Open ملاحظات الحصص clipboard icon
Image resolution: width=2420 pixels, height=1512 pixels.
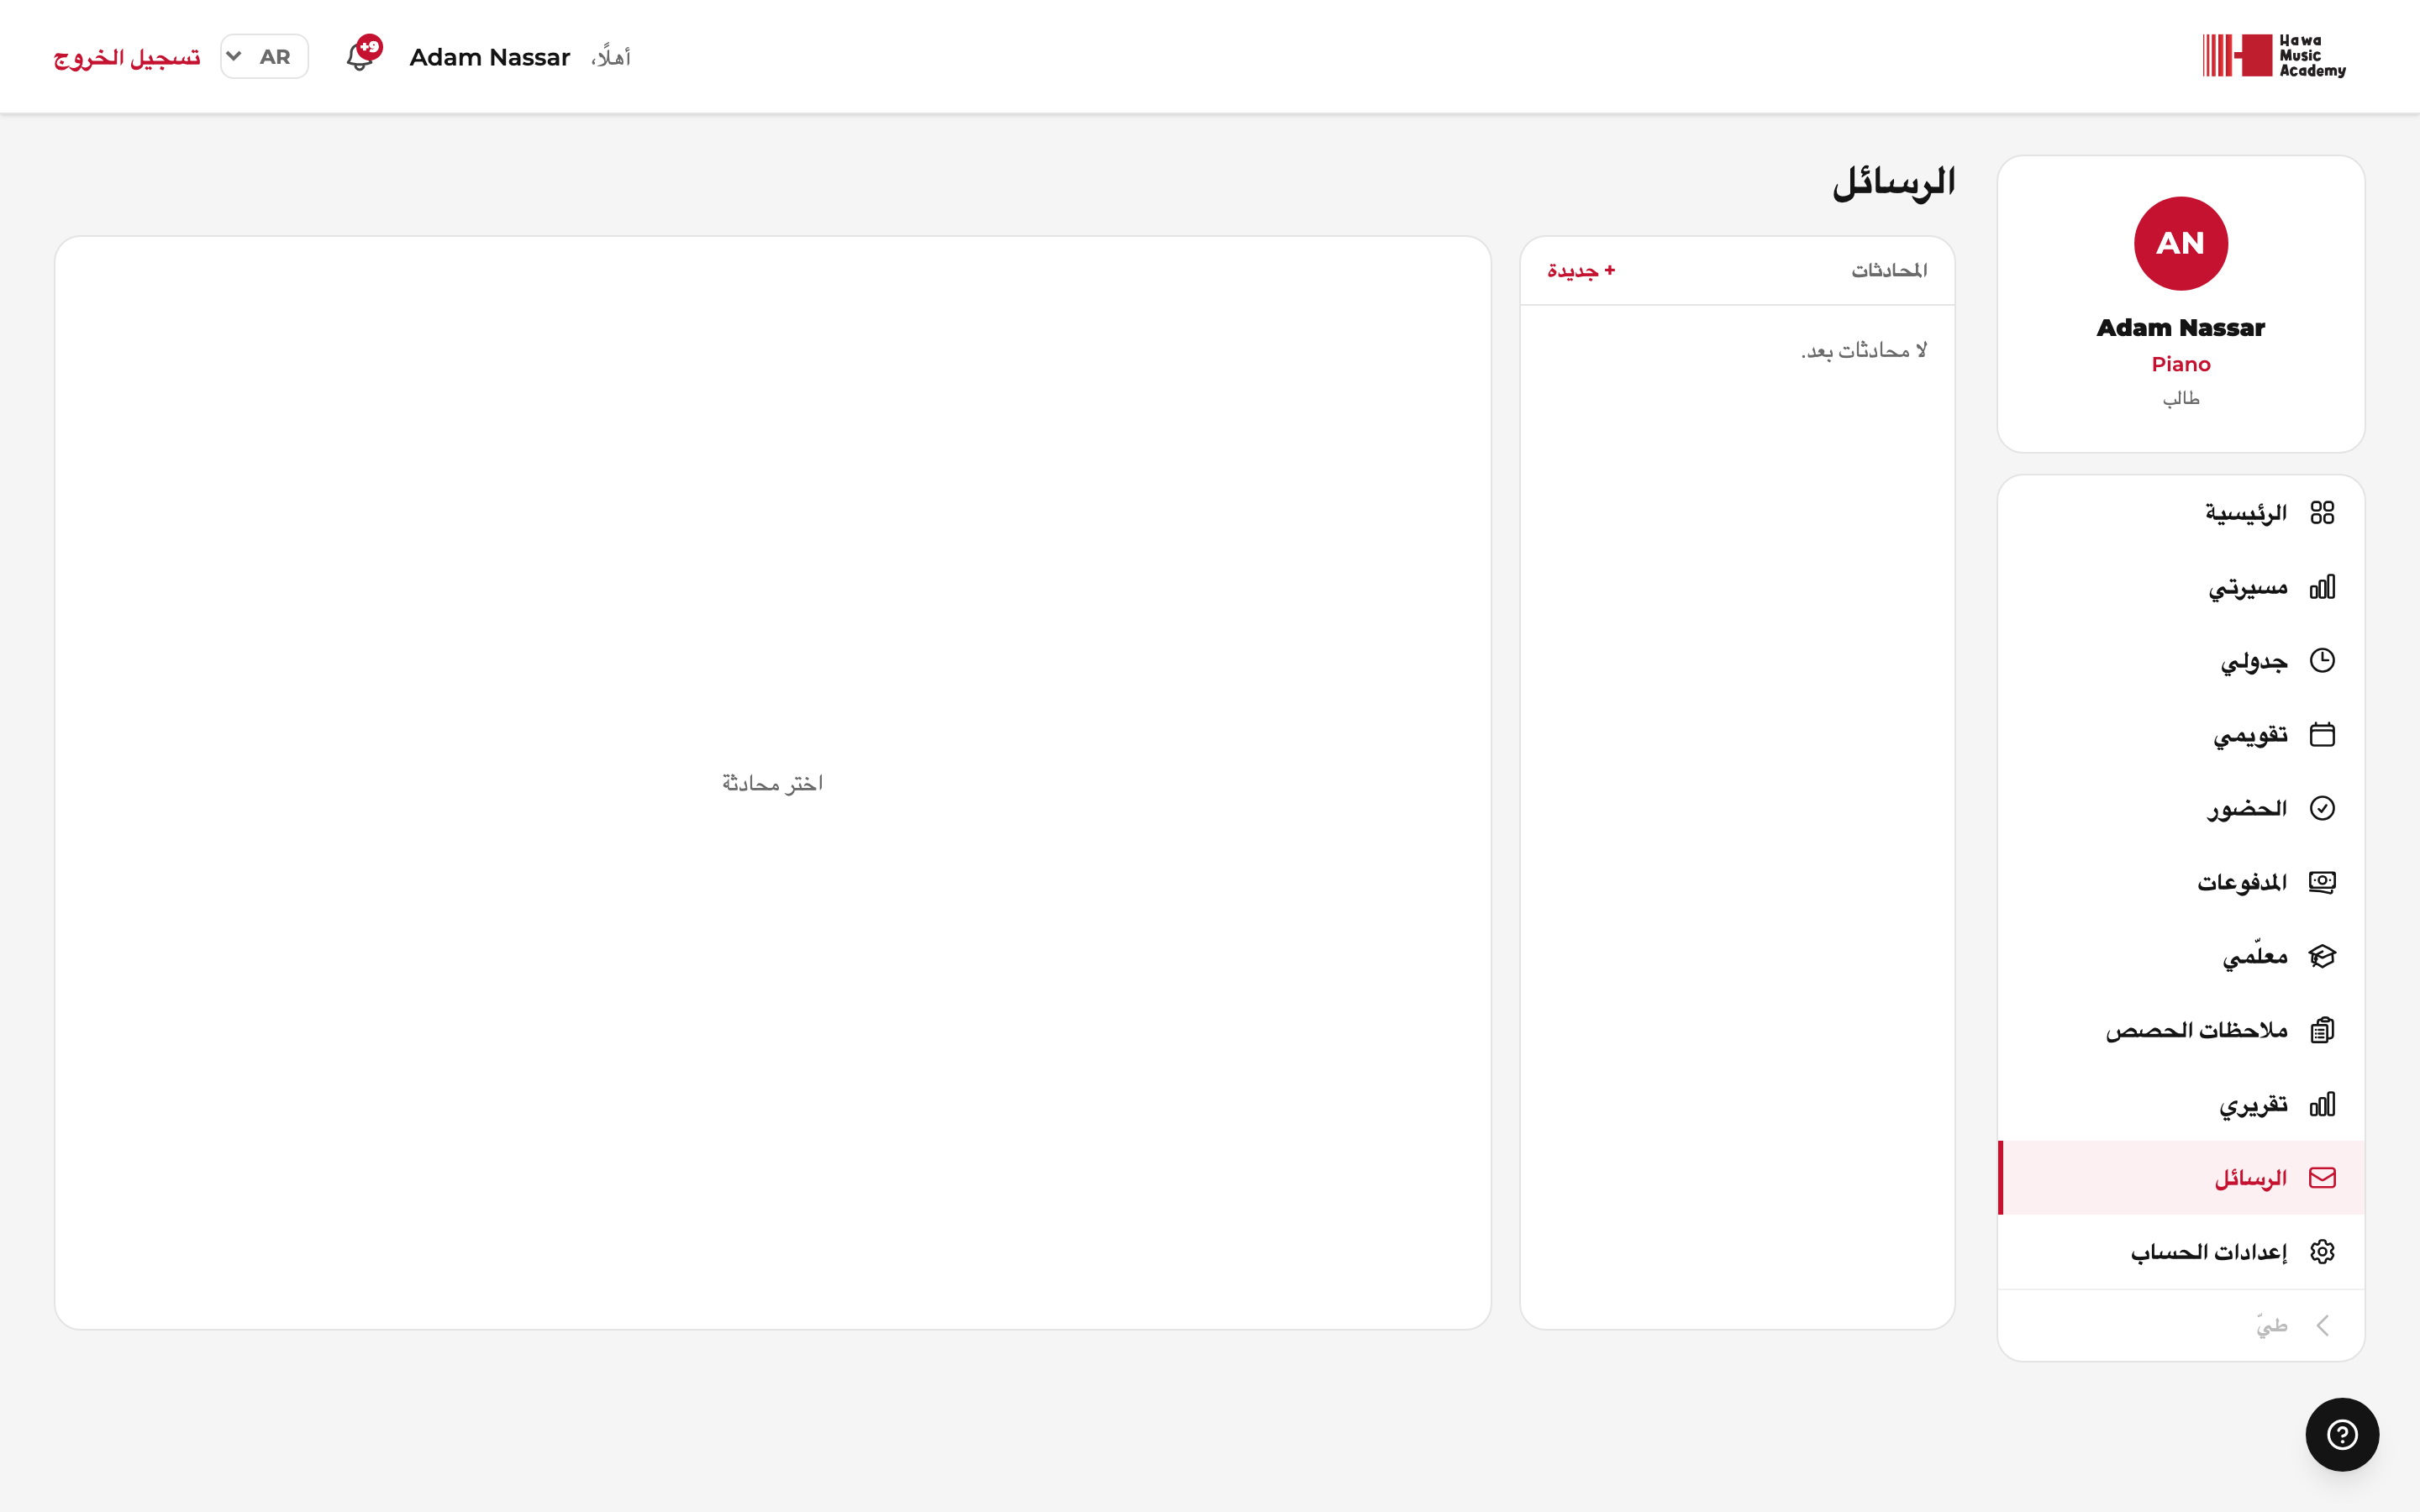(x=2322, y=1030)
